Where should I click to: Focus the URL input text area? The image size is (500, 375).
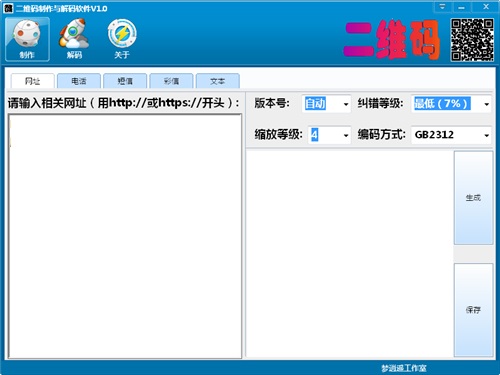pos(125,236)
